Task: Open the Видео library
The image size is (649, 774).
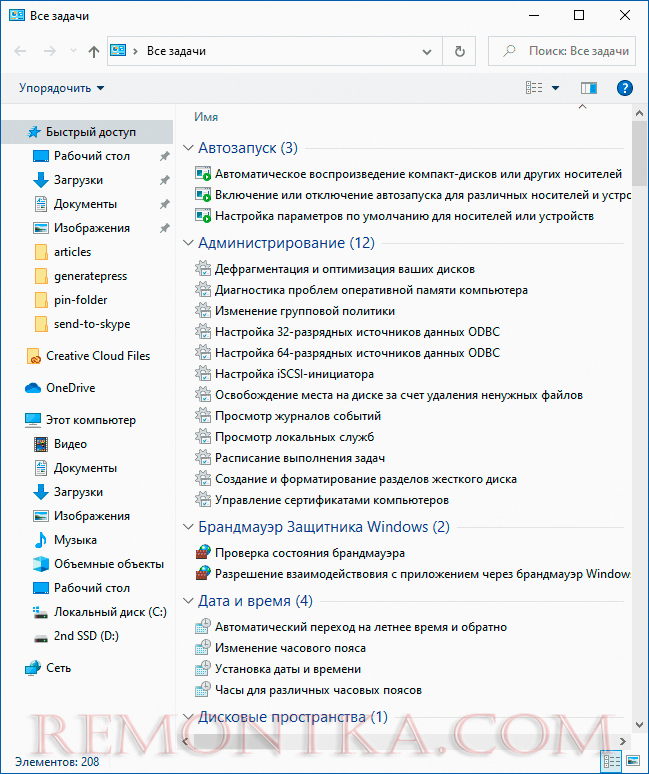Action: click(70, 444)
